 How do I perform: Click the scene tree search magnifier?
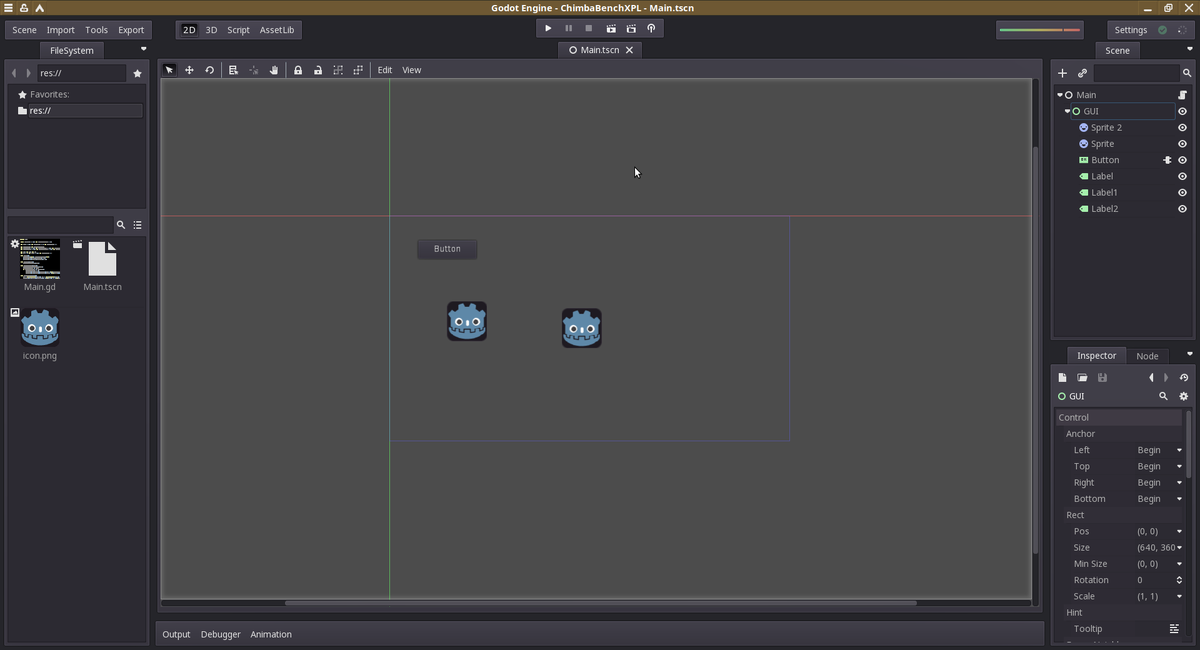pyautogui.click(x=1187, y=73)
